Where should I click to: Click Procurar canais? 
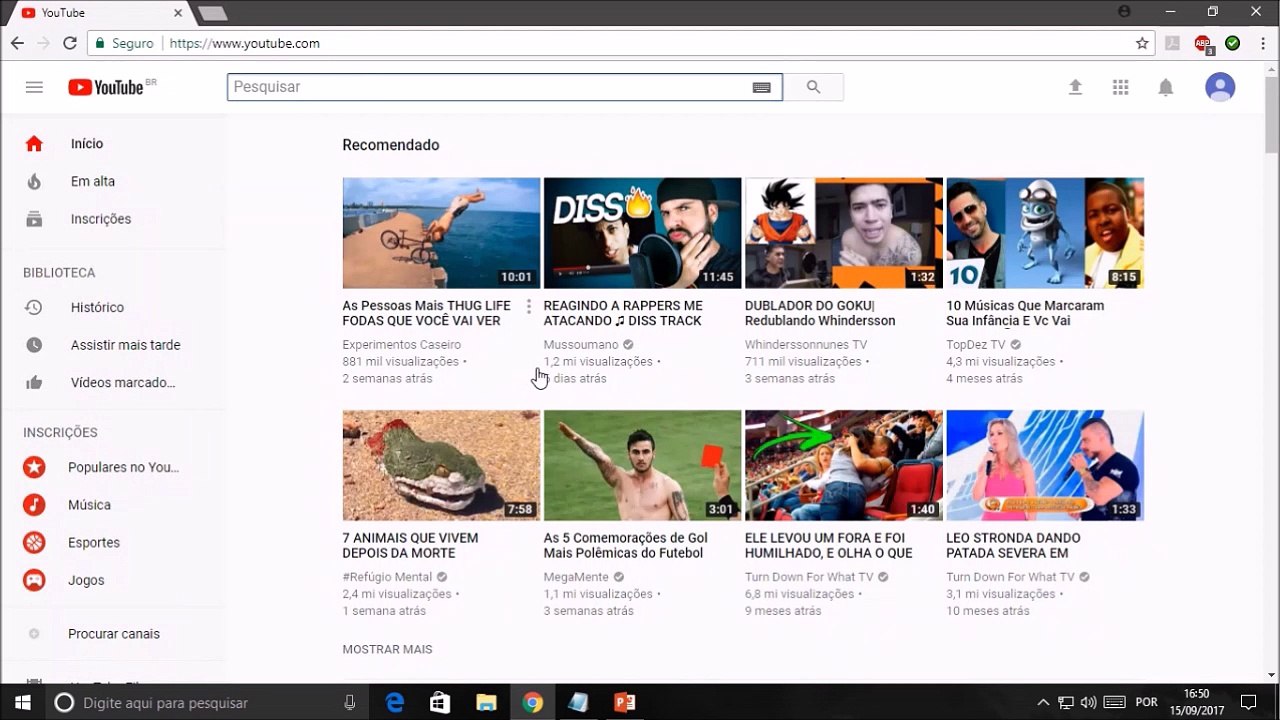(113, 633)
